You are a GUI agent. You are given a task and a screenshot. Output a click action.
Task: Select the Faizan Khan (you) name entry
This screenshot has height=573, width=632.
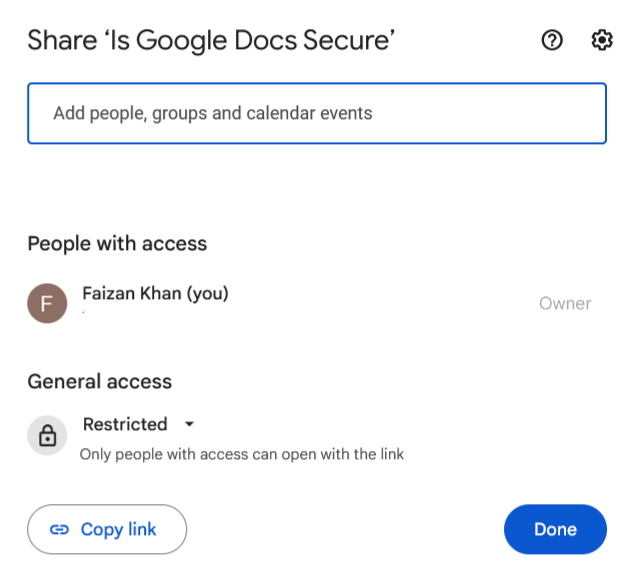point(155,293)
